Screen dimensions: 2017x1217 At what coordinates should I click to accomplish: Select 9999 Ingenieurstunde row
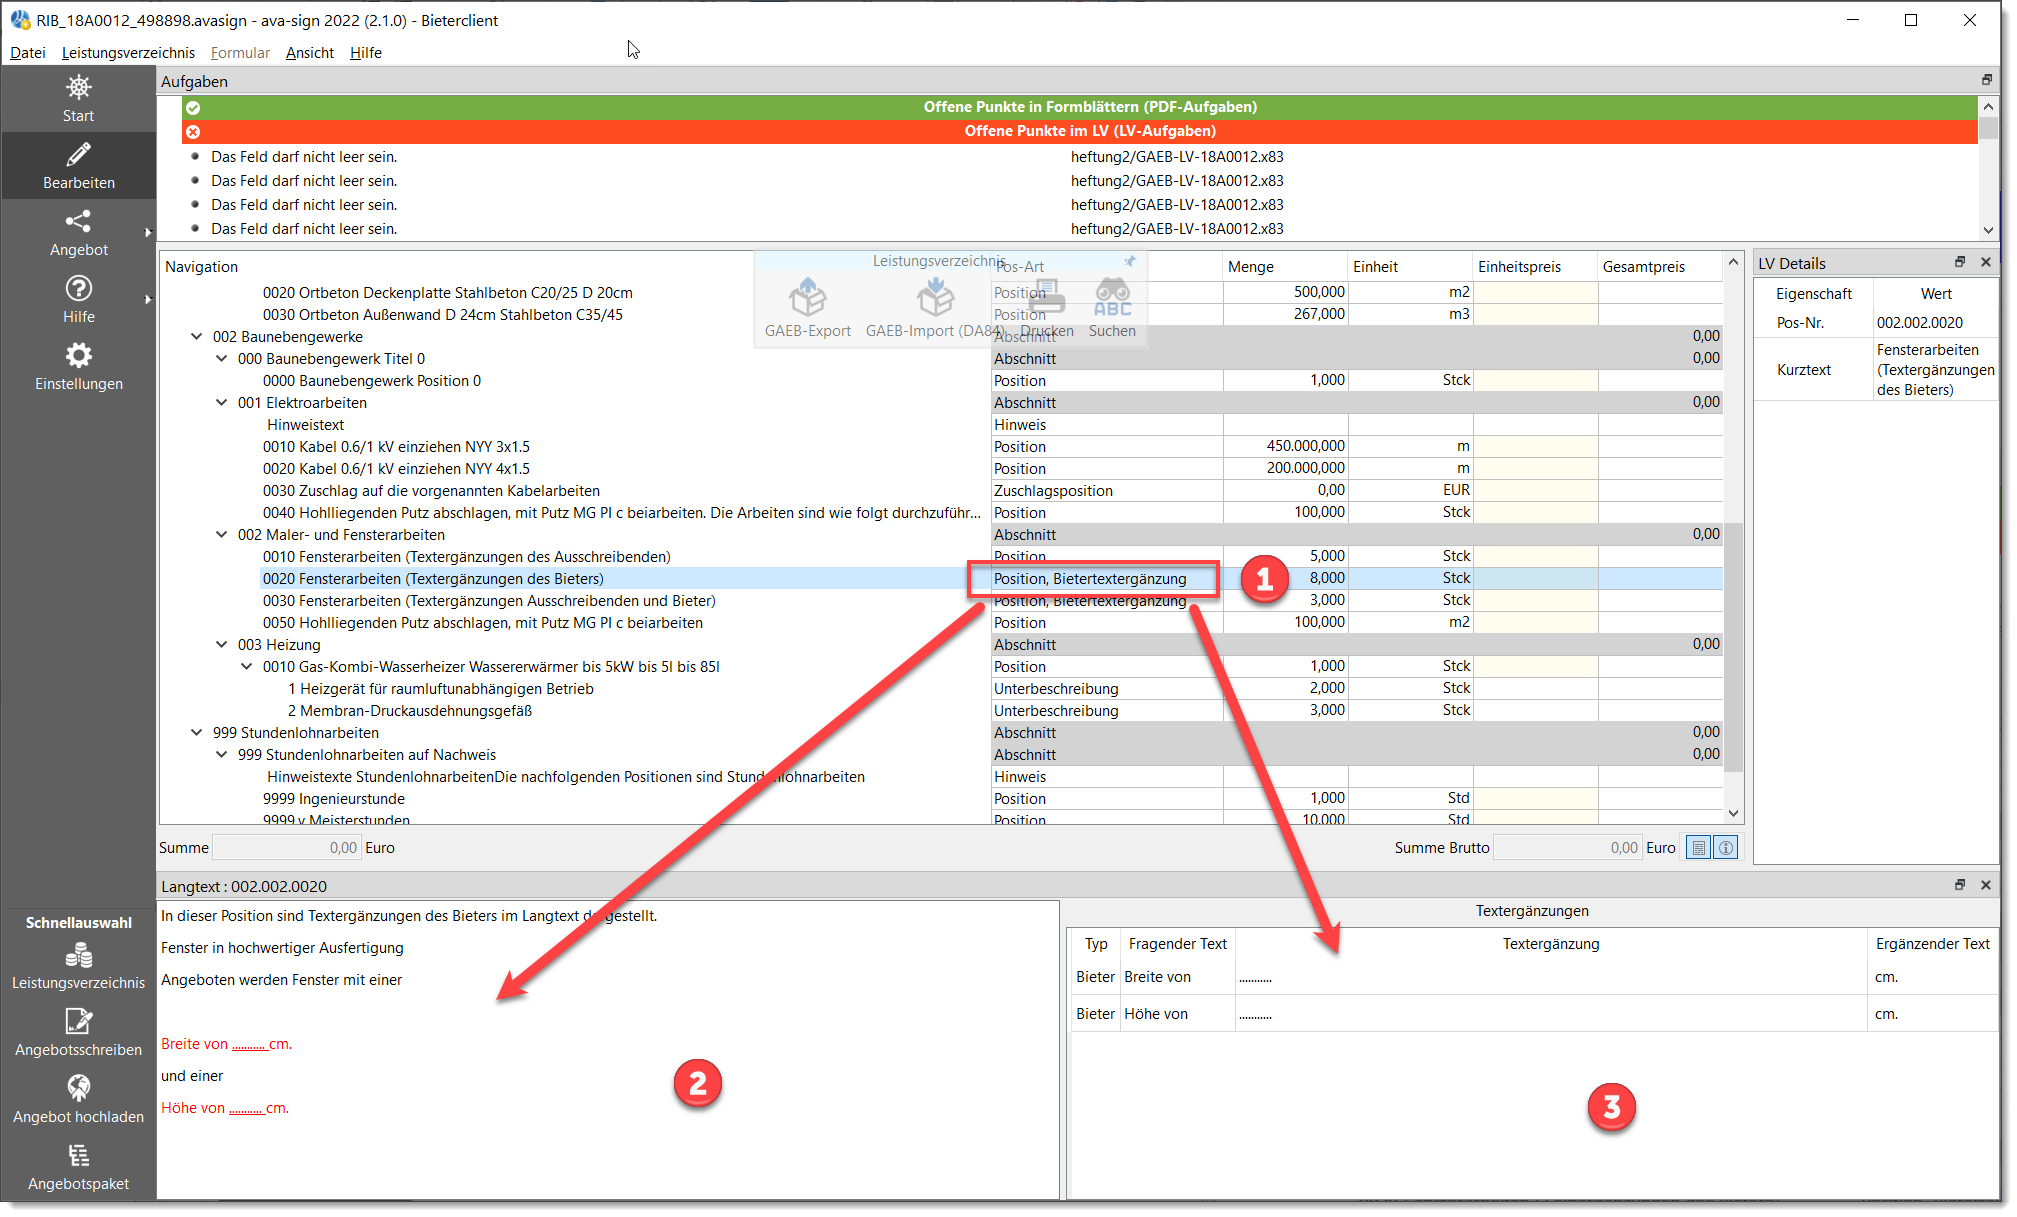pos(334,799)
